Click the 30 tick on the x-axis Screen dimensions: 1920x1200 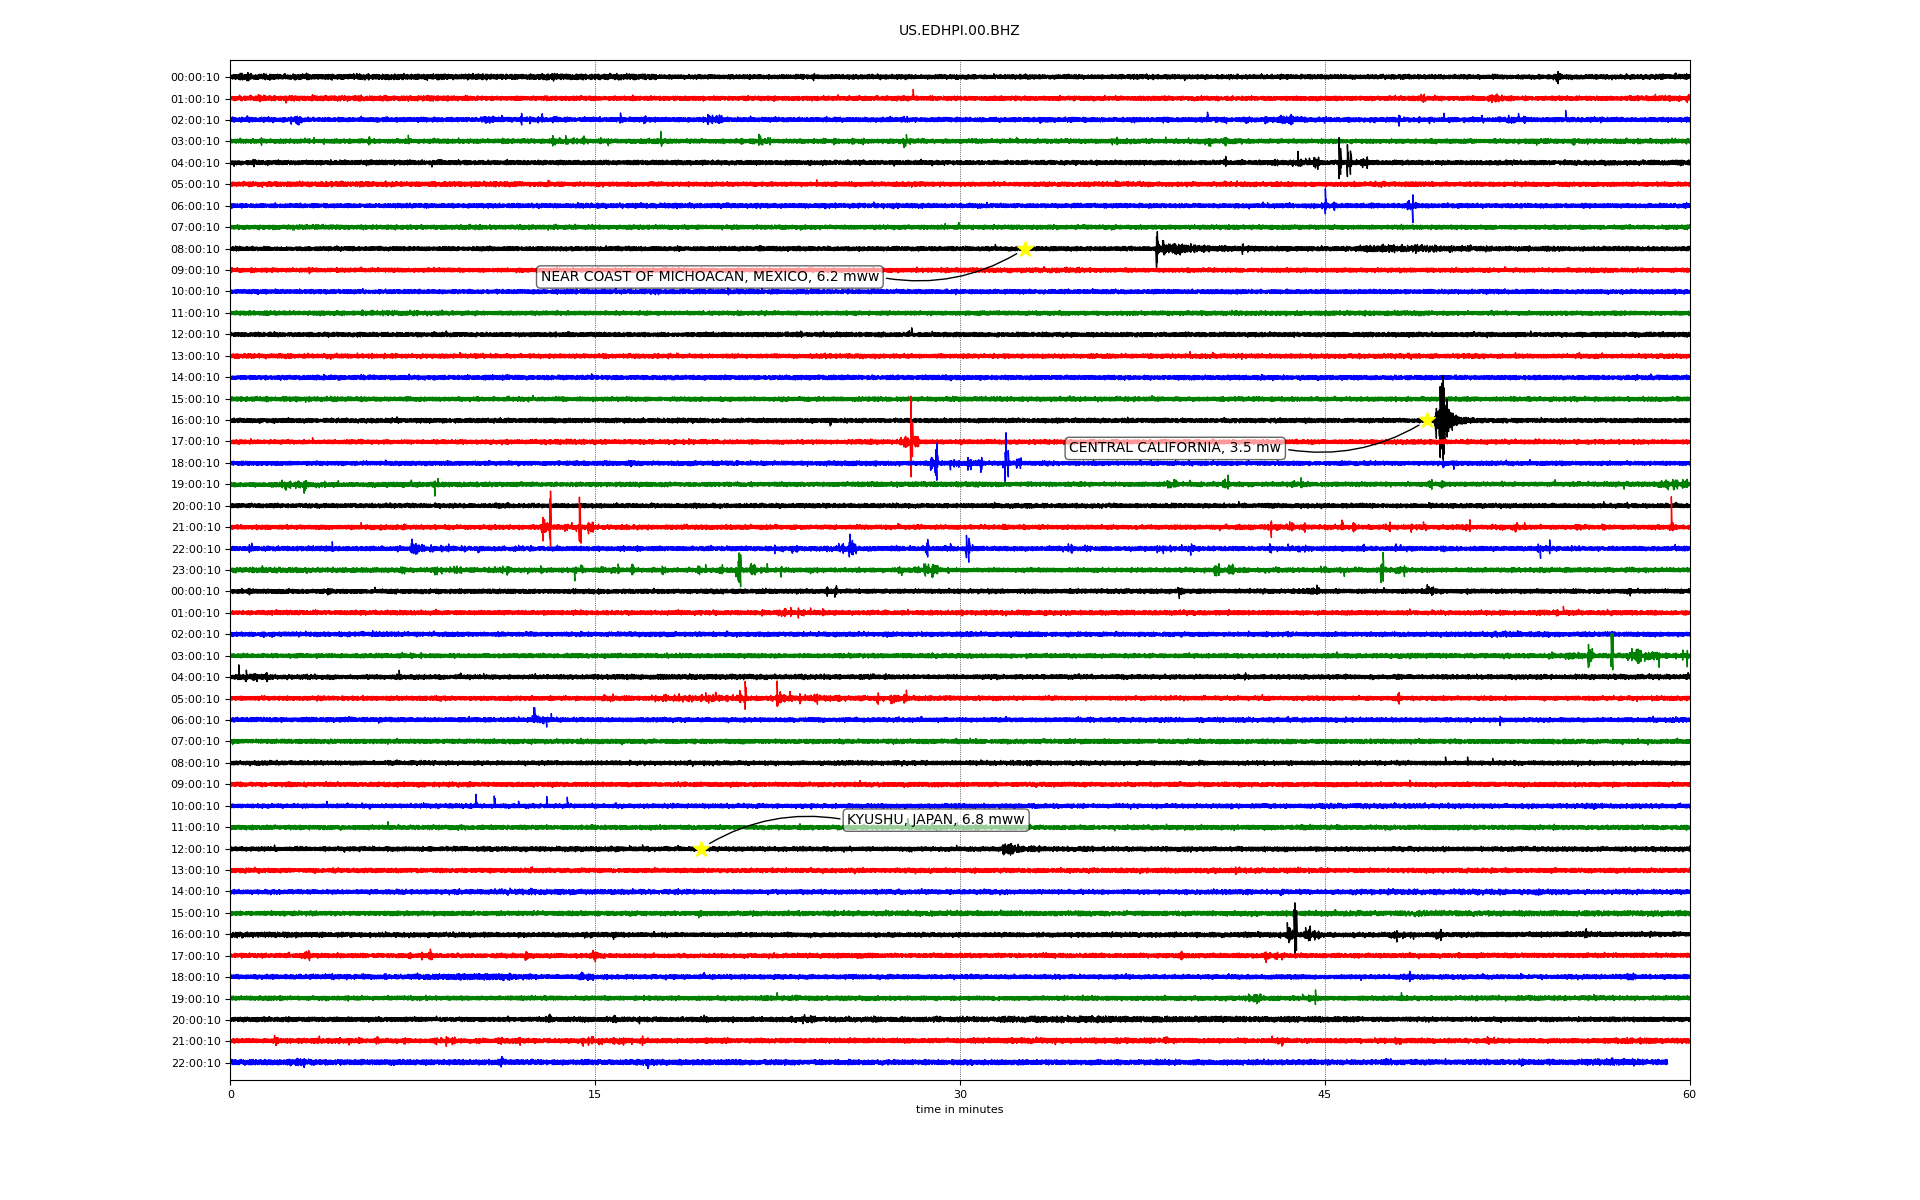[x=960, y=1094]
